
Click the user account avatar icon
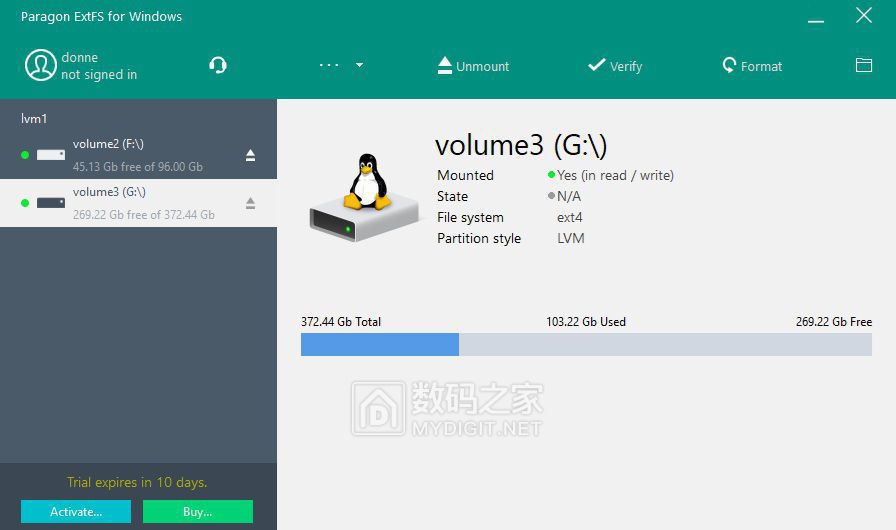pyautogui.click(x=40, y=65)
